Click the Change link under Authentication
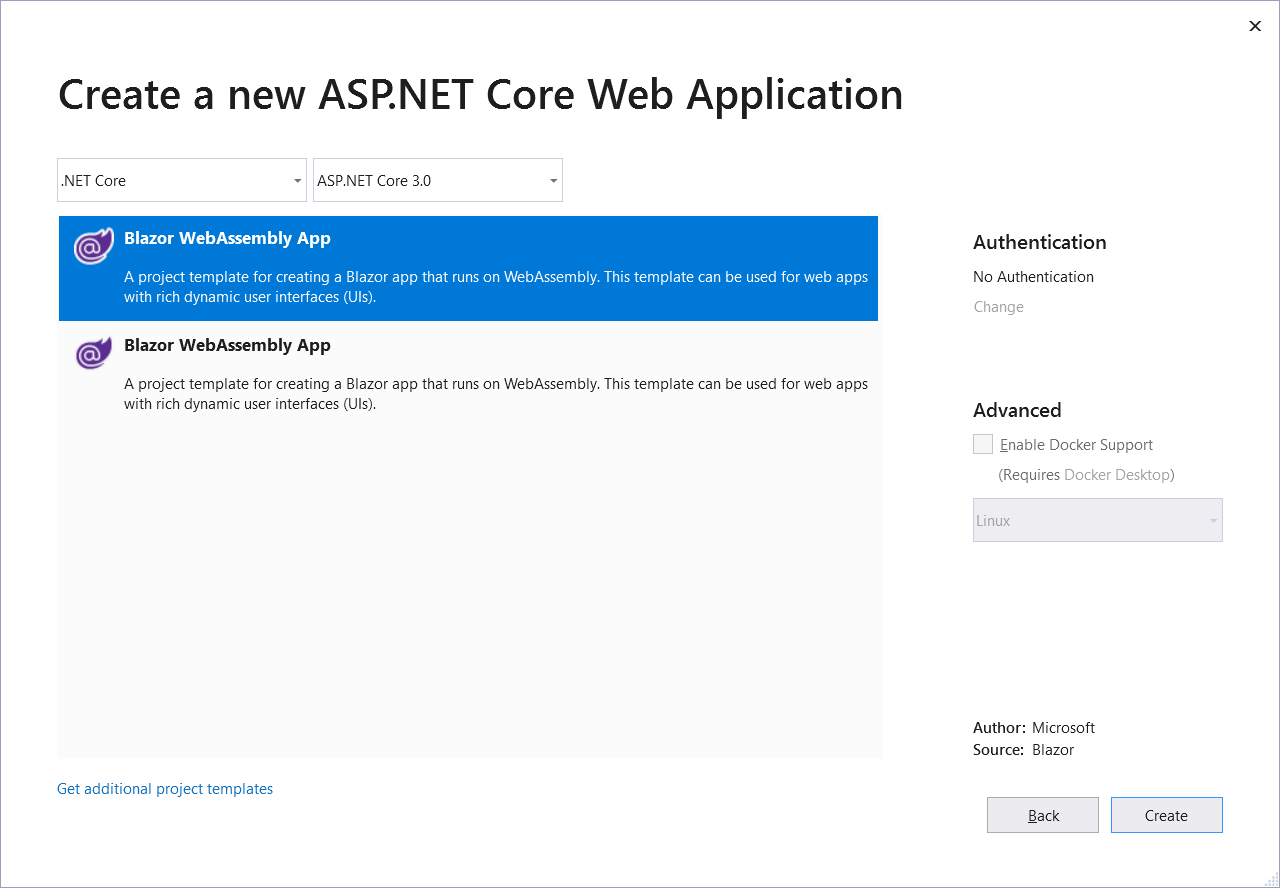Screen dimensions: 1280x888 997,307
